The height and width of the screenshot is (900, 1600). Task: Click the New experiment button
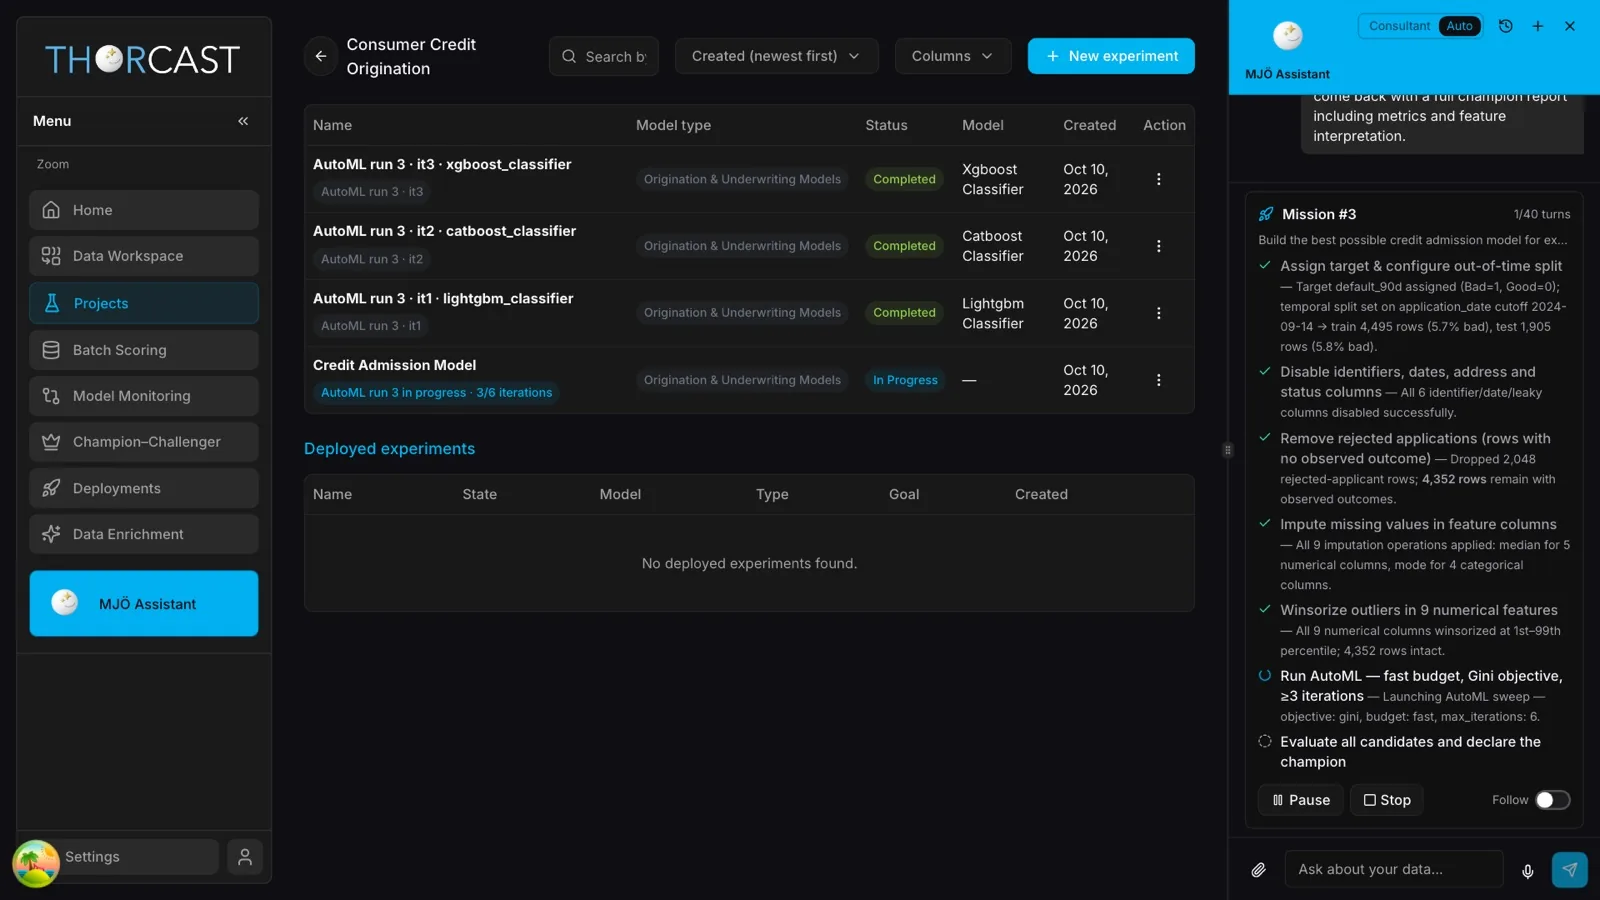(x=1111, y=56)
